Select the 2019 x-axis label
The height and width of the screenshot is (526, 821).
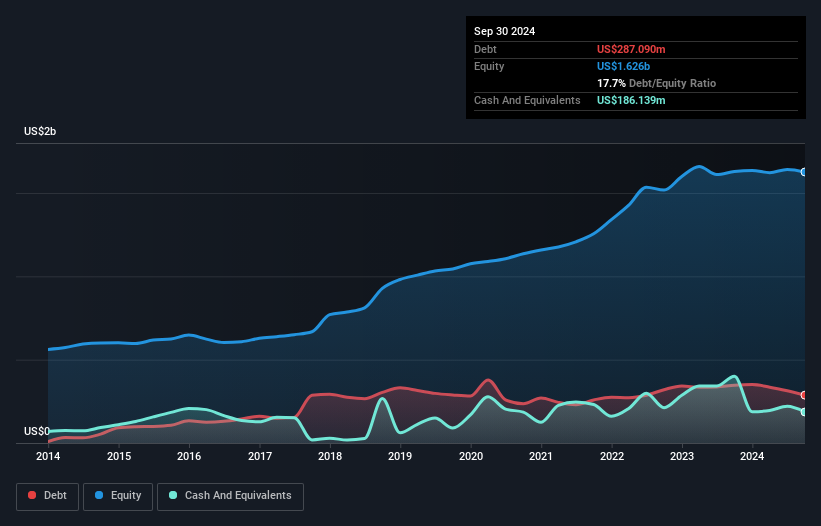400,456
